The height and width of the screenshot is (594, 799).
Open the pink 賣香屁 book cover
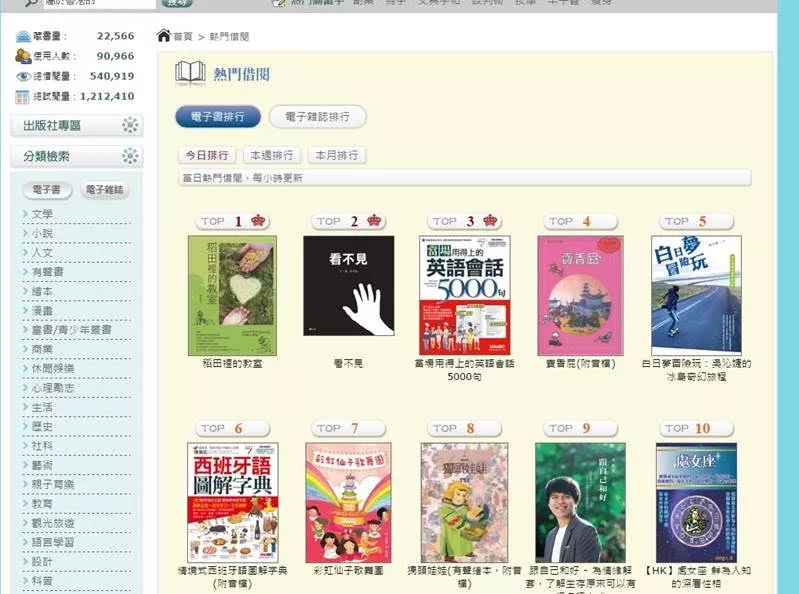tap(580, 295)
